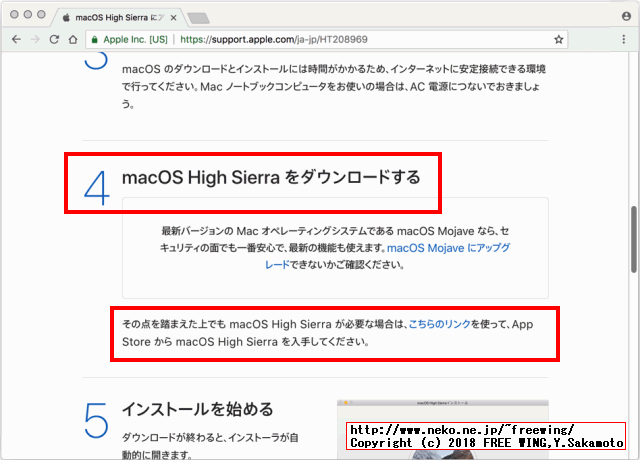The height and width of the screenshot is (460, 640).
Task: Click the red window close button
Action: click(14, 14)
